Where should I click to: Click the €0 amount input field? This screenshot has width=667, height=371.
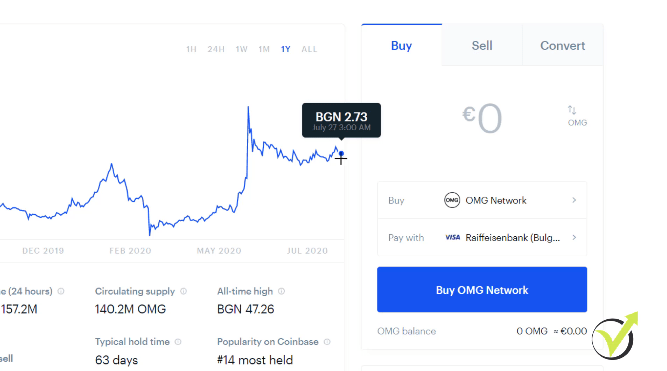point(482,119)
